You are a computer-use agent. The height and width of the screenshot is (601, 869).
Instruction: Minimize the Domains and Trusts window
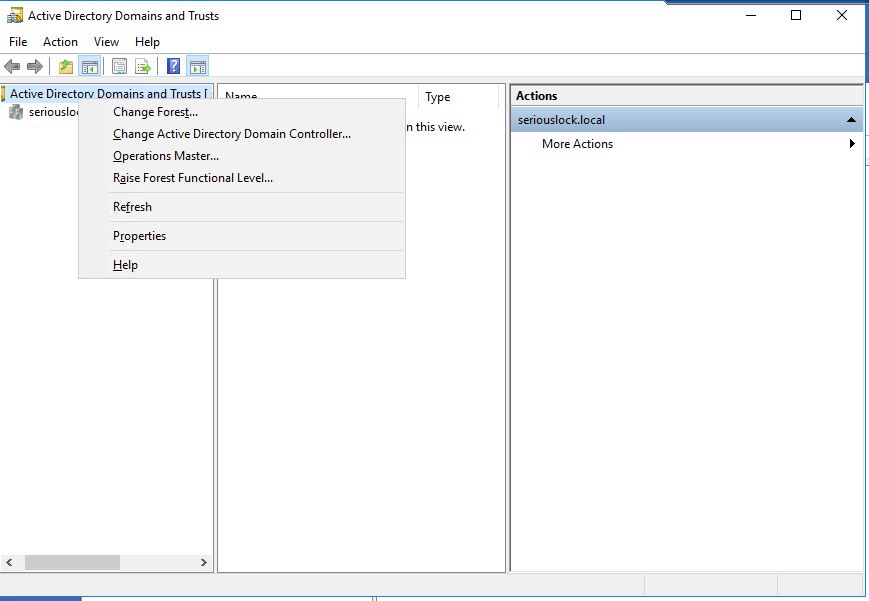pyautogui.click(x=751, y=16)
